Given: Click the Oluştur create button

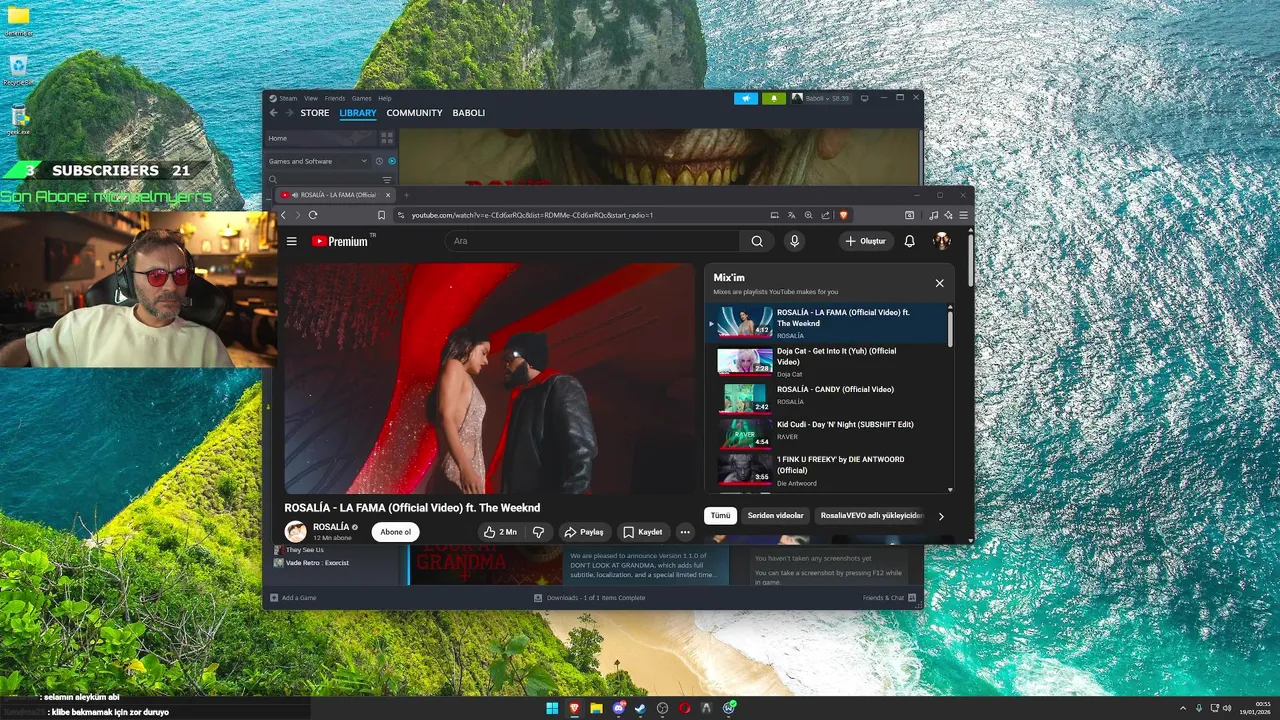Looking at the screenshot, I should pos(865,241).
